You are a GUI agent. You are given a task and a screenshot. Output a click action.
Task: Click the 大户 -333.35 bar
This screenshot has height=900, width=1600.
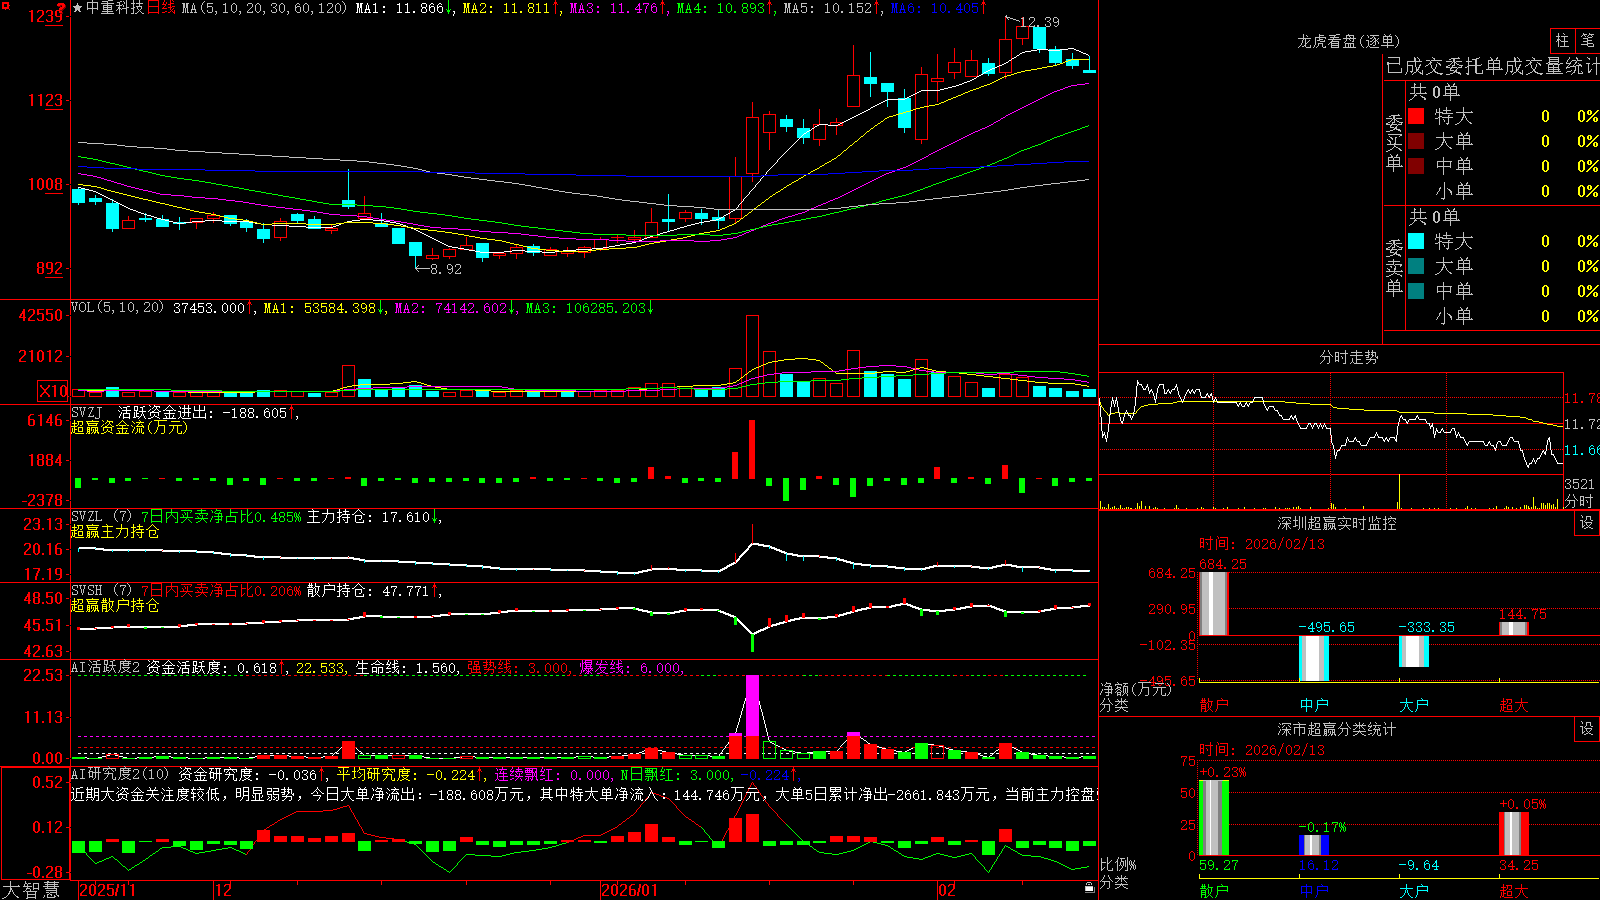1414,651
